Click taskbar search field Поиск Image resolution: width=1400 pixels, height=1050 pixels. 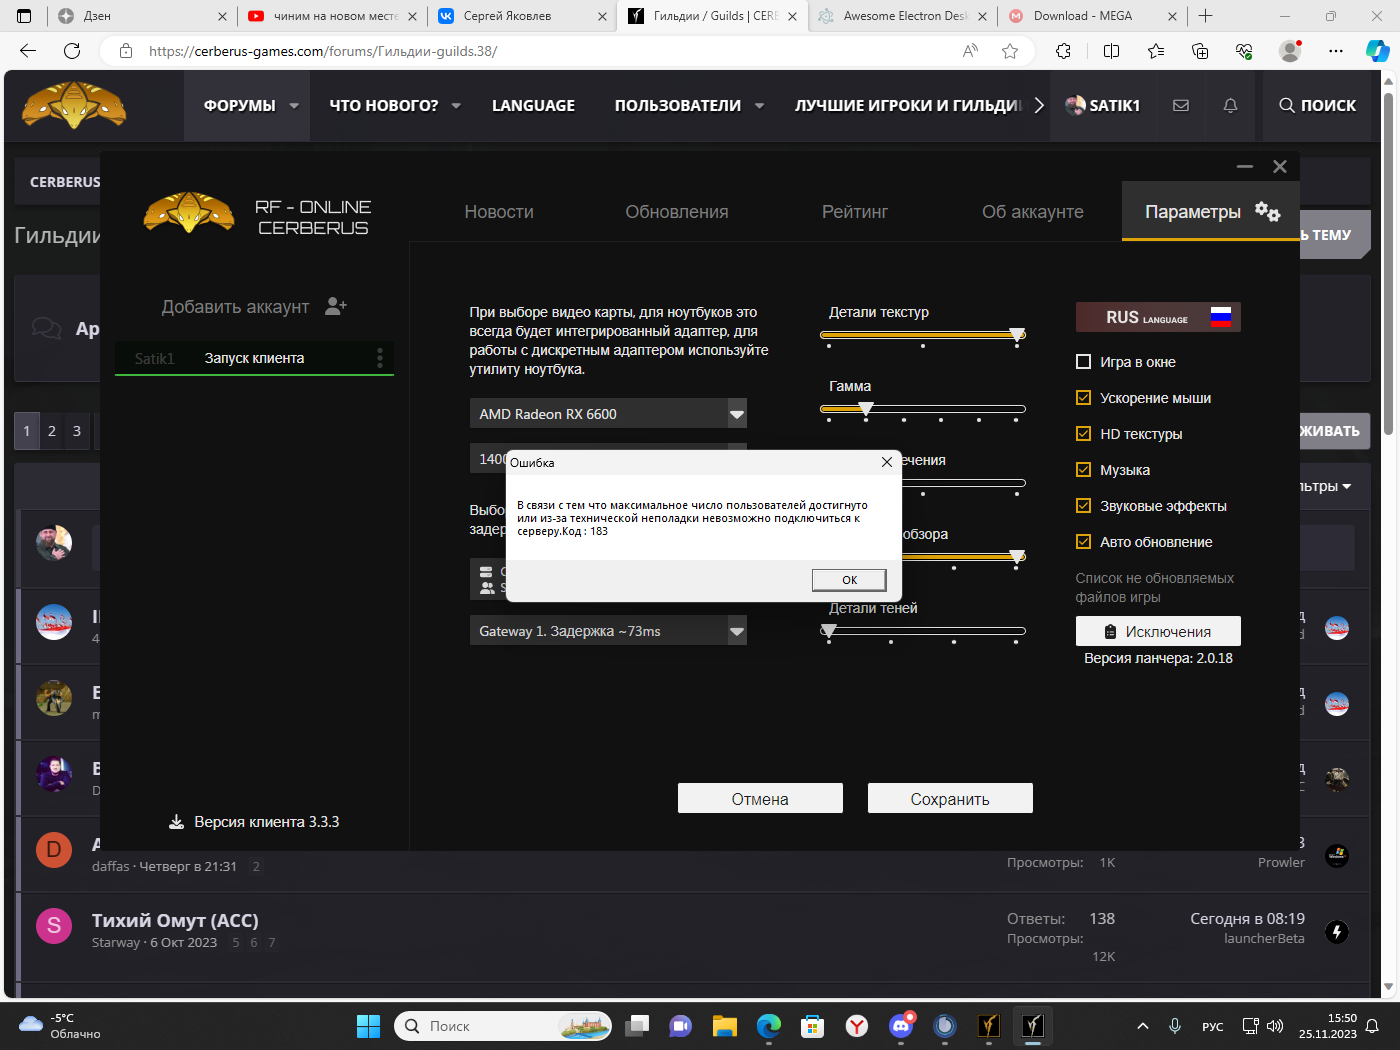click(x=503, y=1026)
